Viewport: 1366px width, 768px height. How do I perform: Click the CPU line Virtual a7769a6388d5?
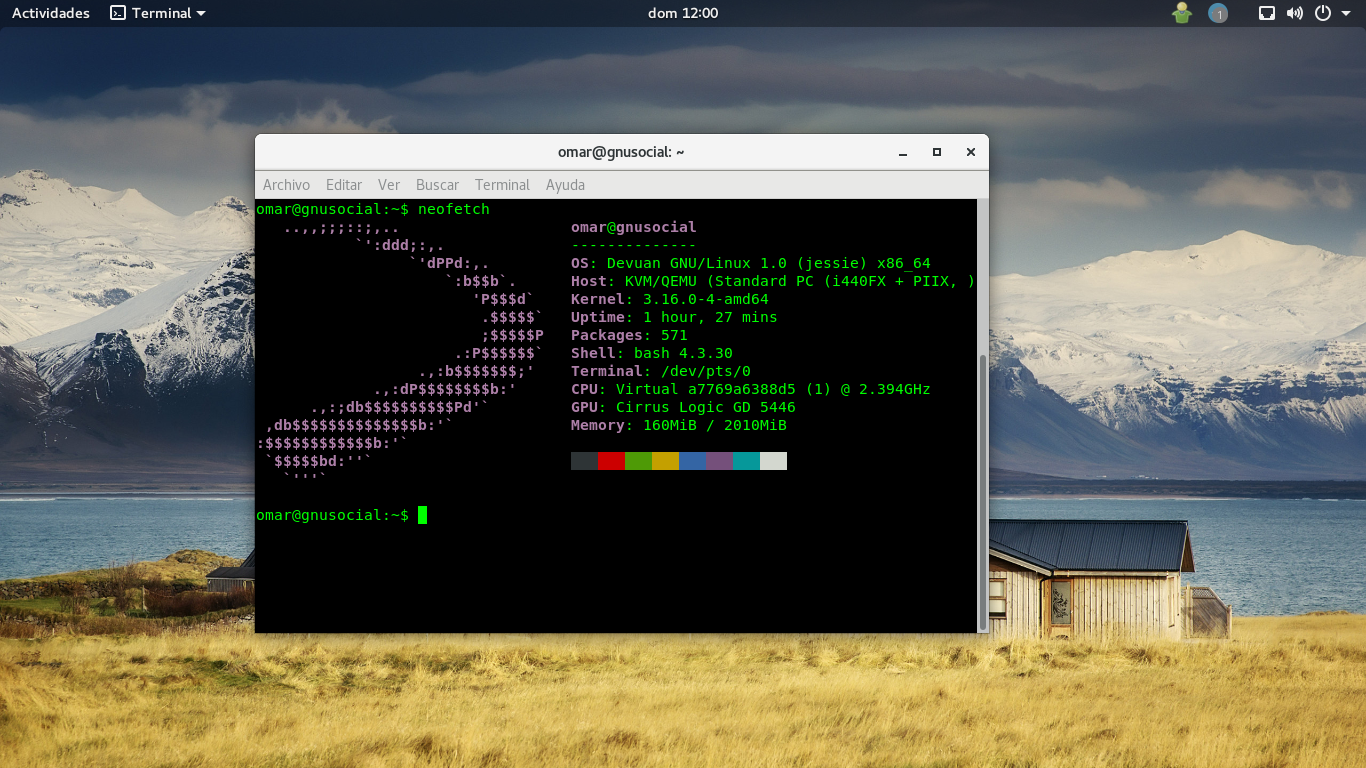pos(751,389)
